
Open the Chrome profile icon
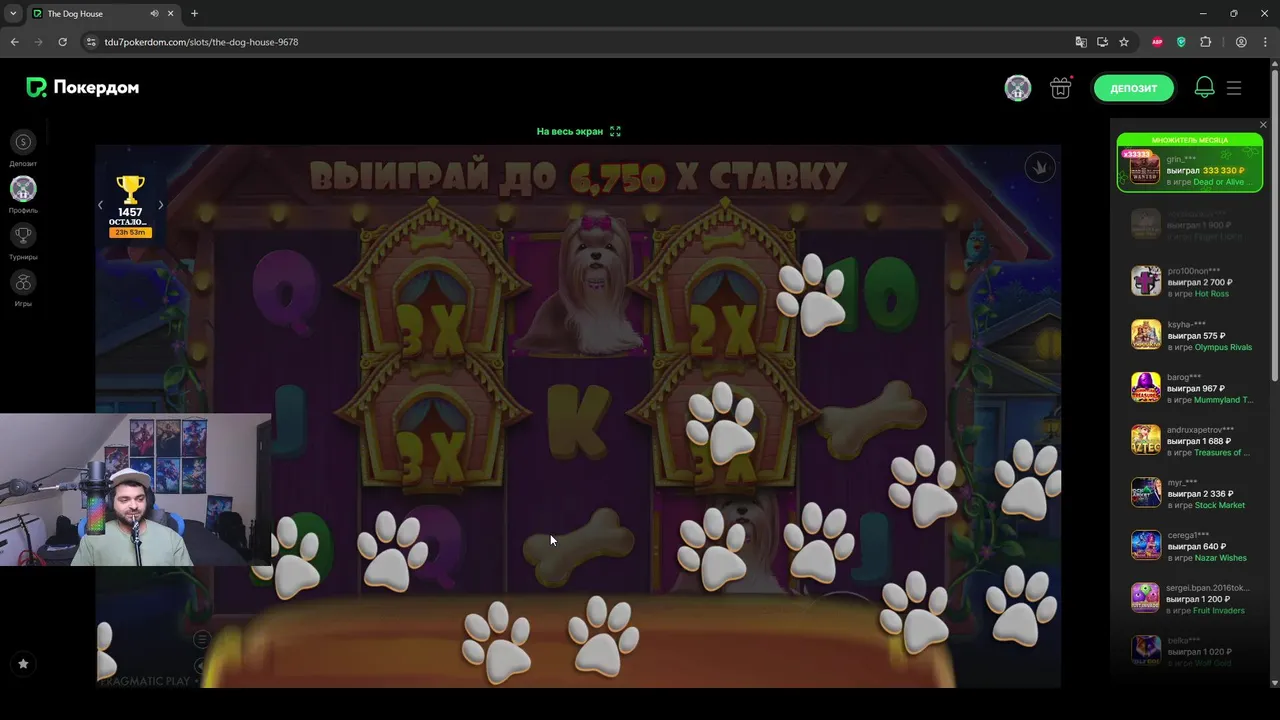[x=1241, y=42]
